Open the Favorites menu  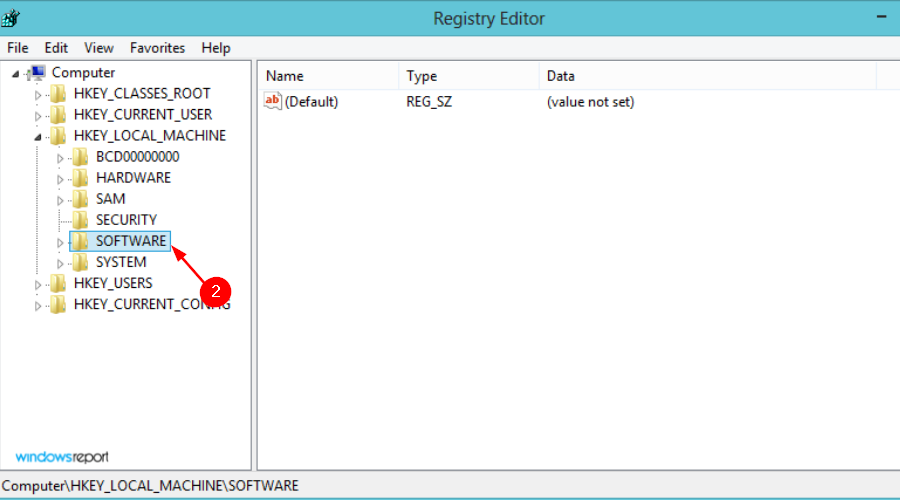pyautogui.click(x=157, y=48)
